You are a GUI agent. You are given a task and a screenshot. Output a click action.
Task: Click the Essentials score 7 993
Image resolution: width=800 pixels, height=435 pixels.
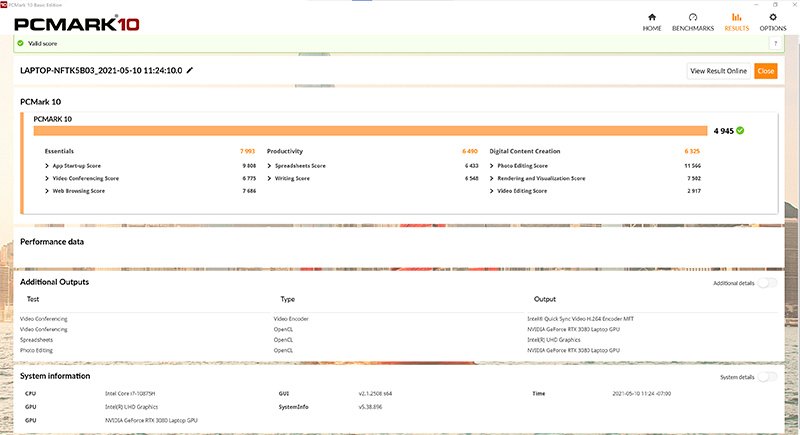(247, 151)
